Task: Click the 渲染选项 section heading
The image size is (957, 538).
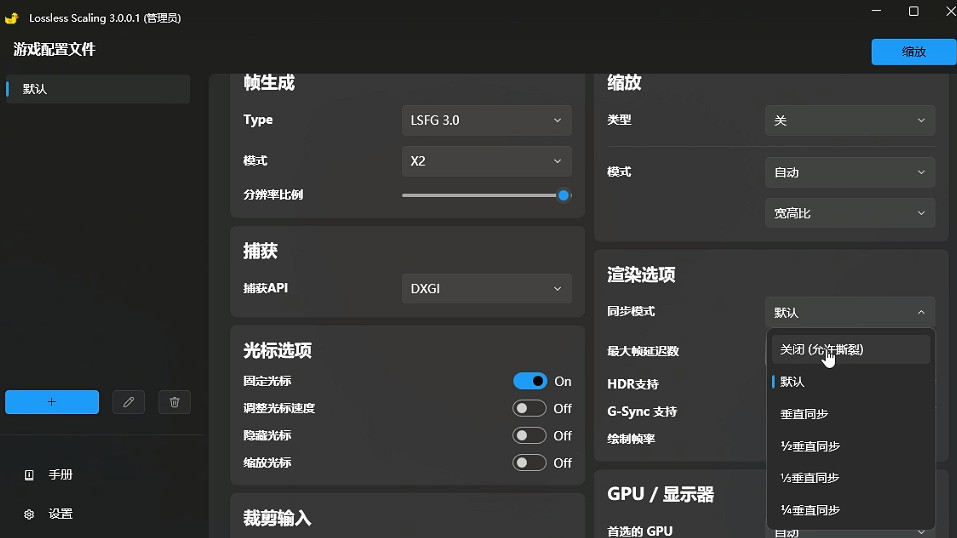Action: point(641,275)
